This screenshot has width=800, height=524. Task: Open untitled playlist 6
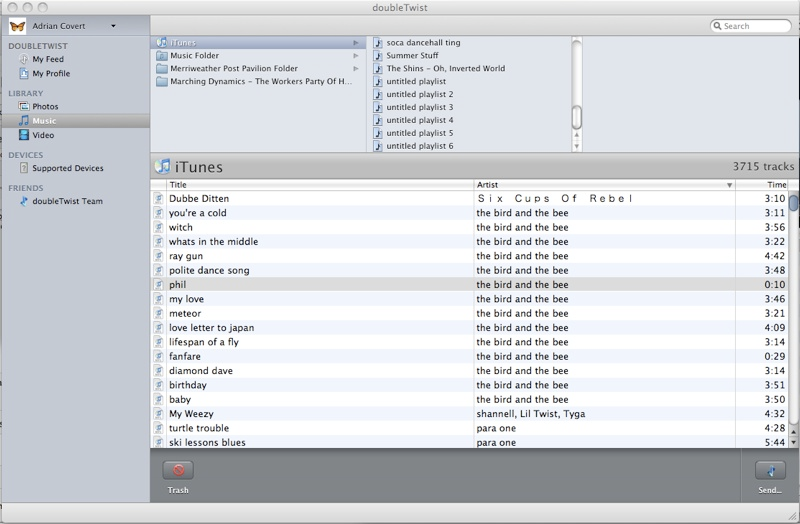[x=419, y=146]
